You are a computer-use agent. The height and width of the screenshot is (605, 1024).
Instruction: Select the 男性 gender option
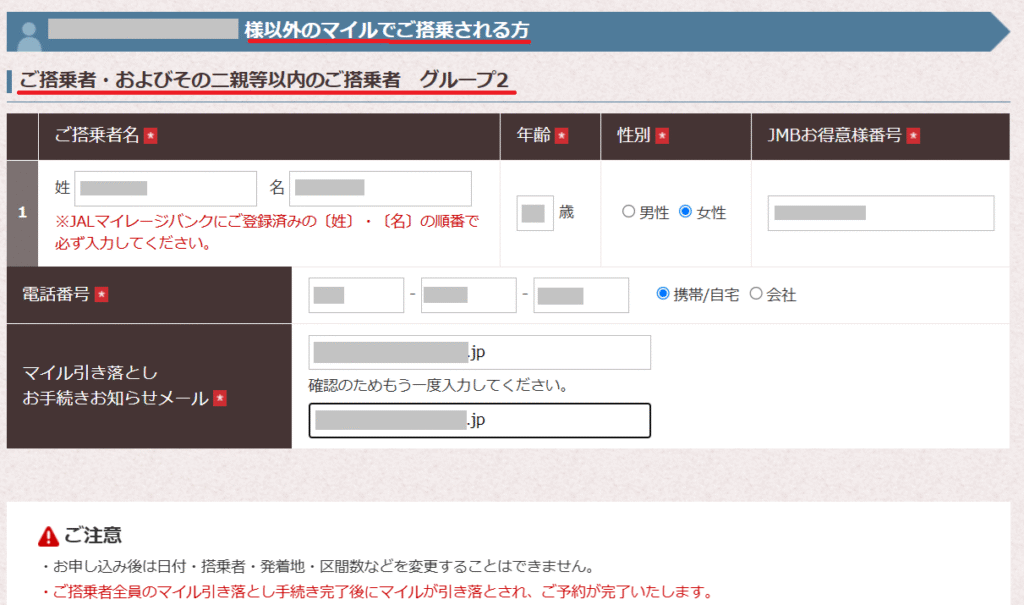pos(628,212)
